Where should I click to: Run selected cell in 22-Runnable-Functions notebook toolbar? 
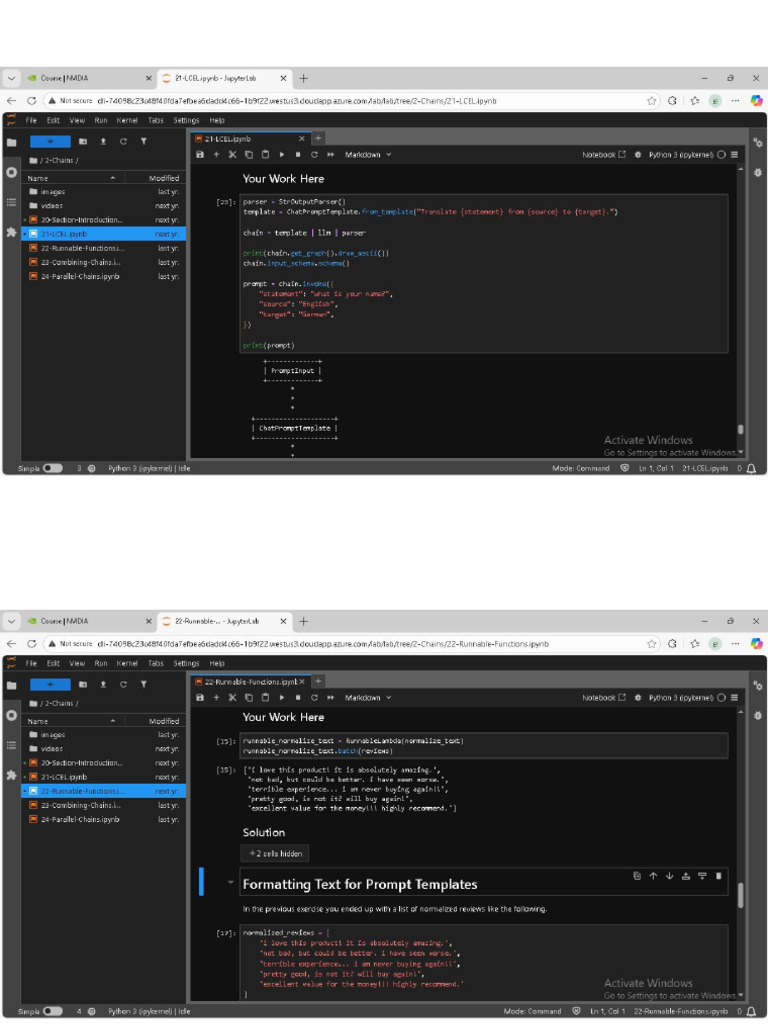click(281, 697)
